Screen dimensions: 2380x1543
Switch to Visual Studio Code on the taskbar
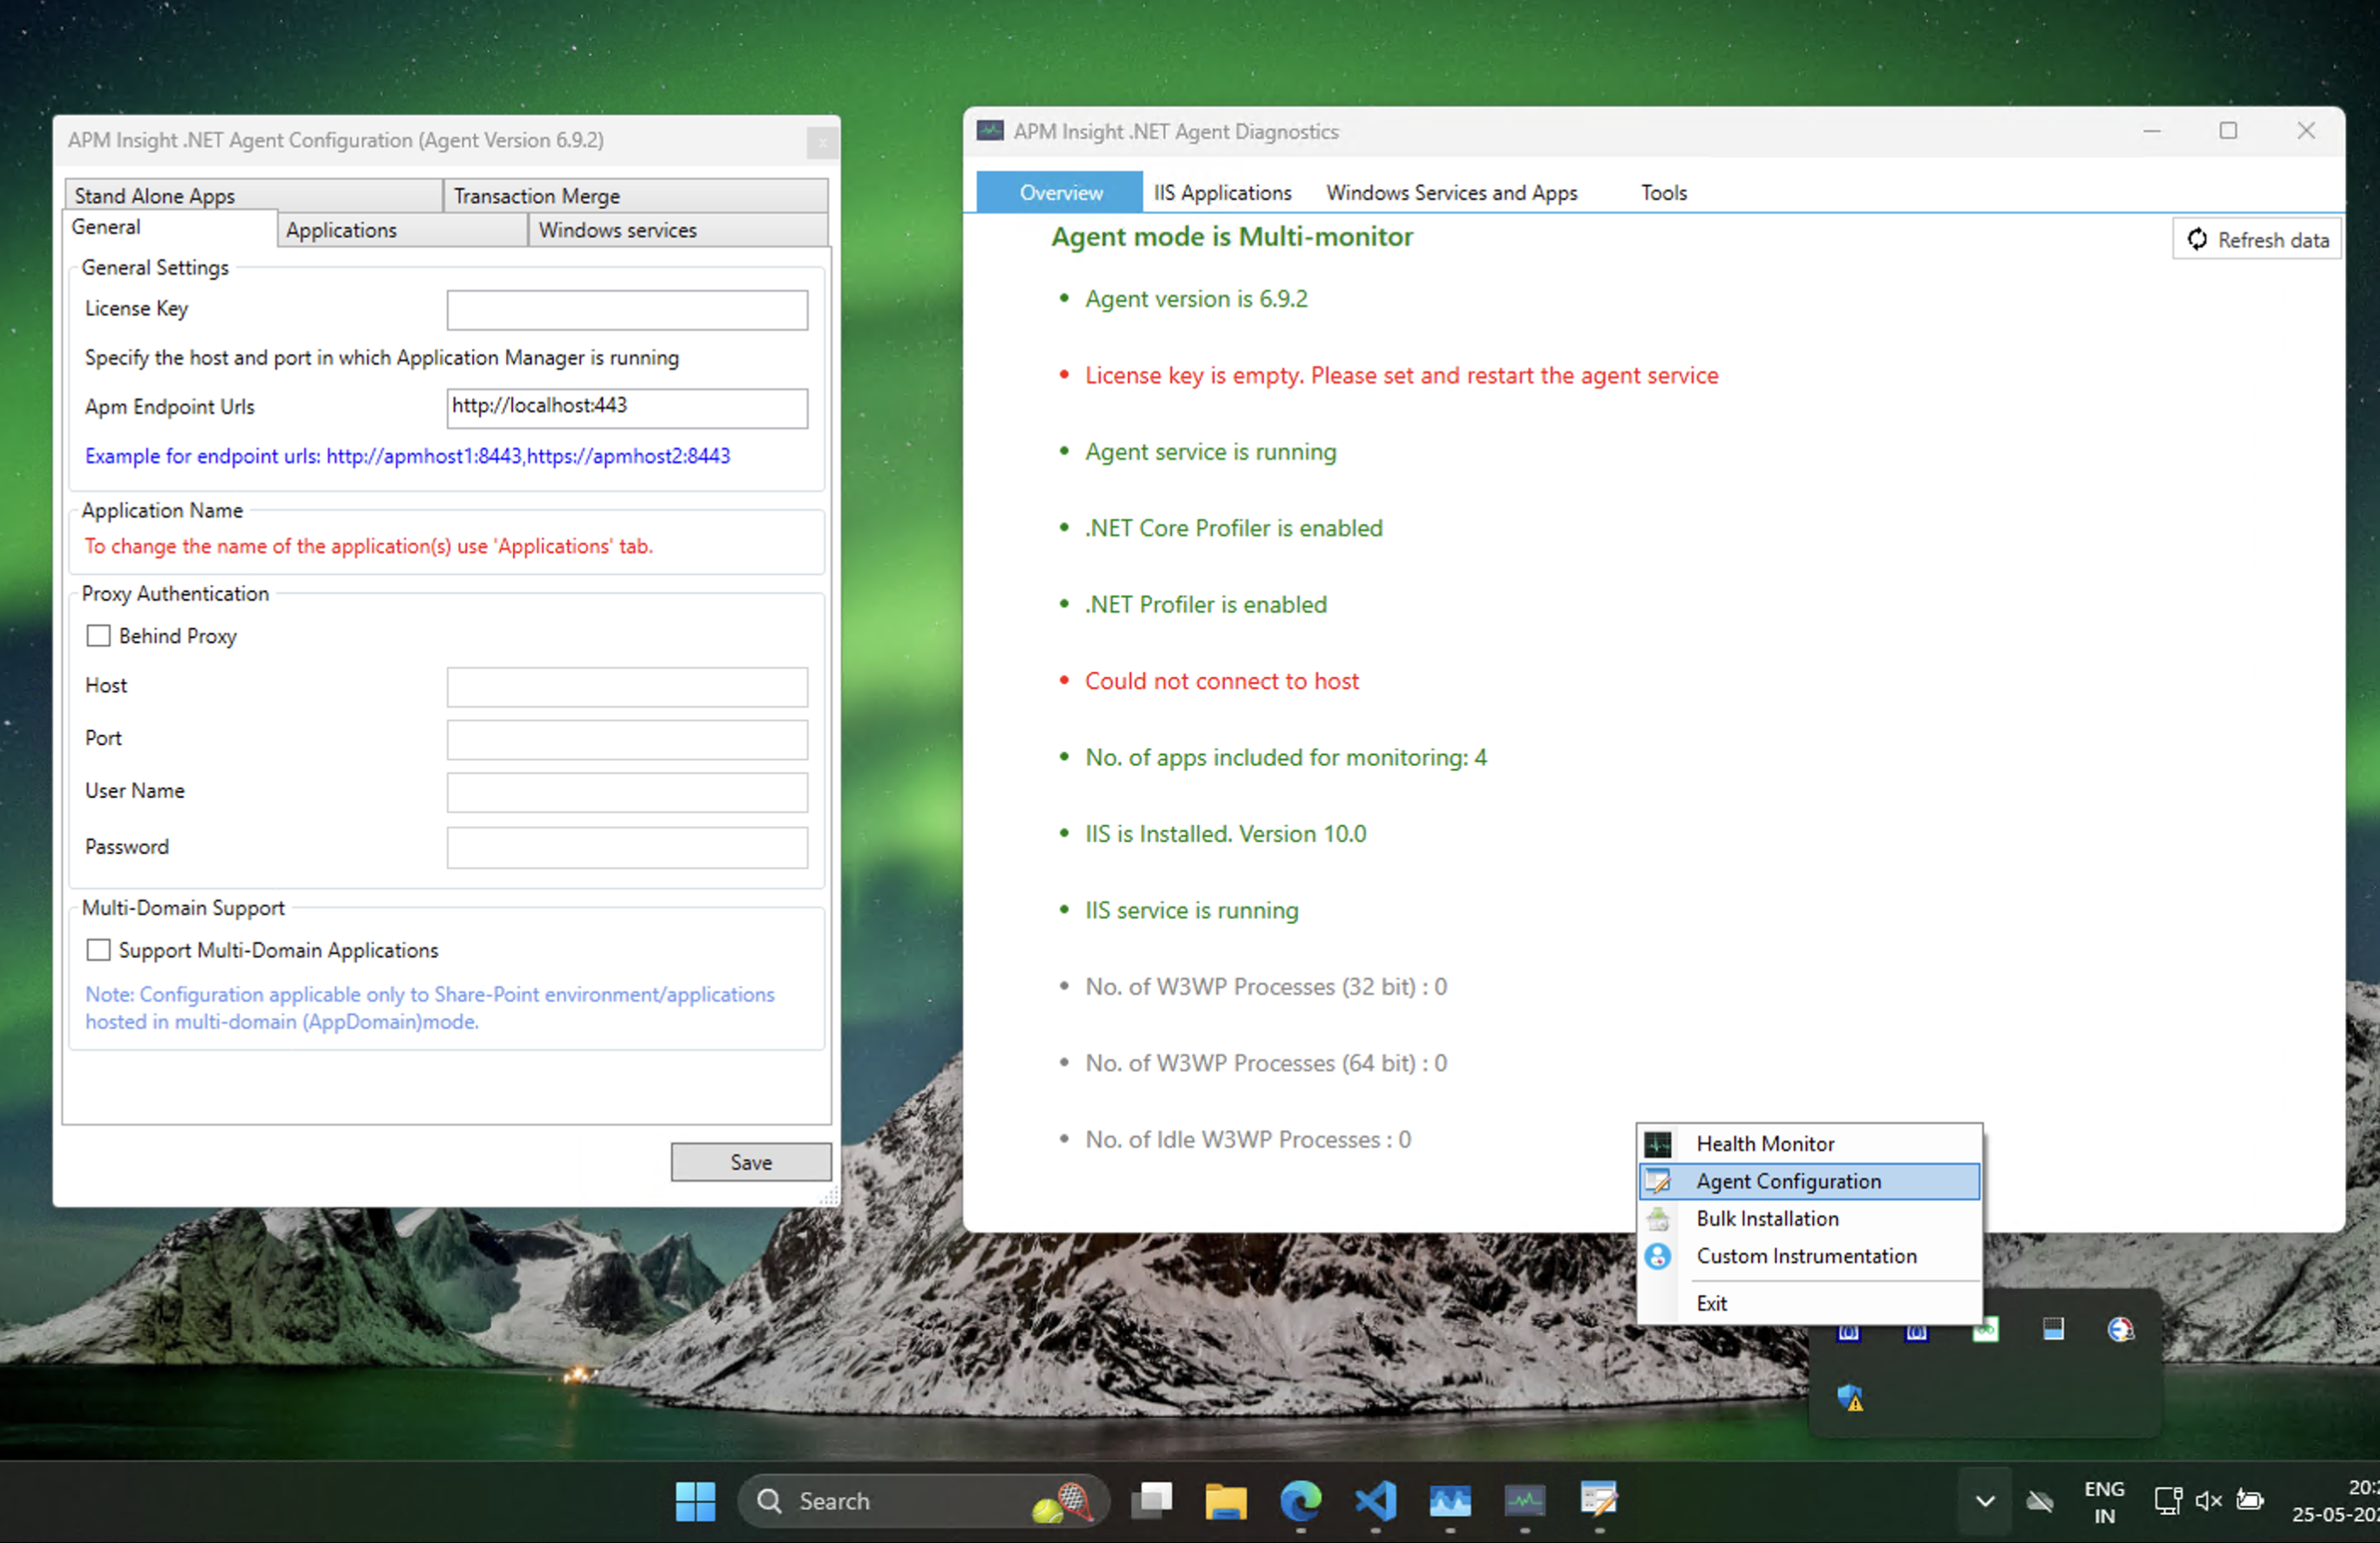[1376, 1501]
